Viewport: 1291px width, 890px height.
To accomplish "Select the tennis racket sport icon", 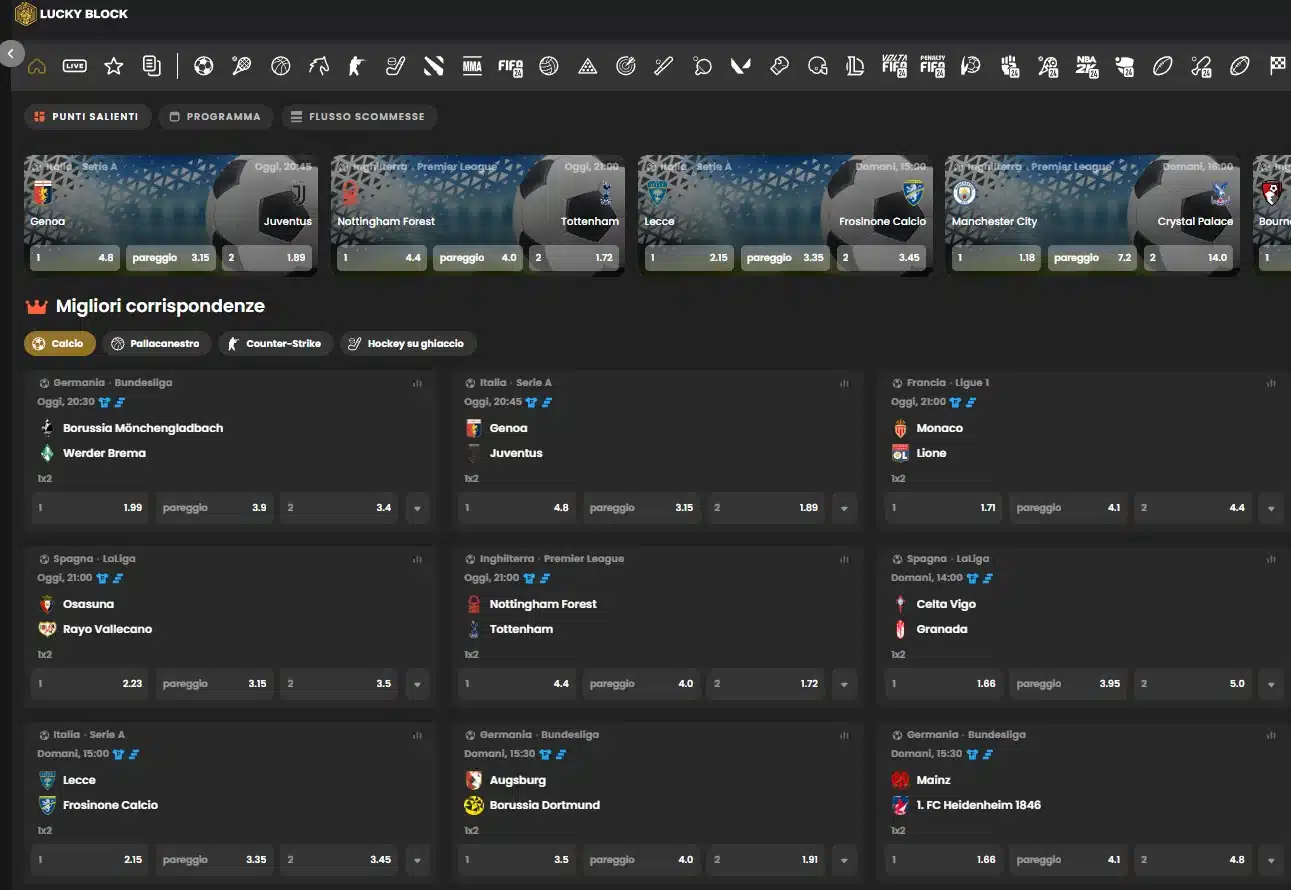I will point(241,66).
